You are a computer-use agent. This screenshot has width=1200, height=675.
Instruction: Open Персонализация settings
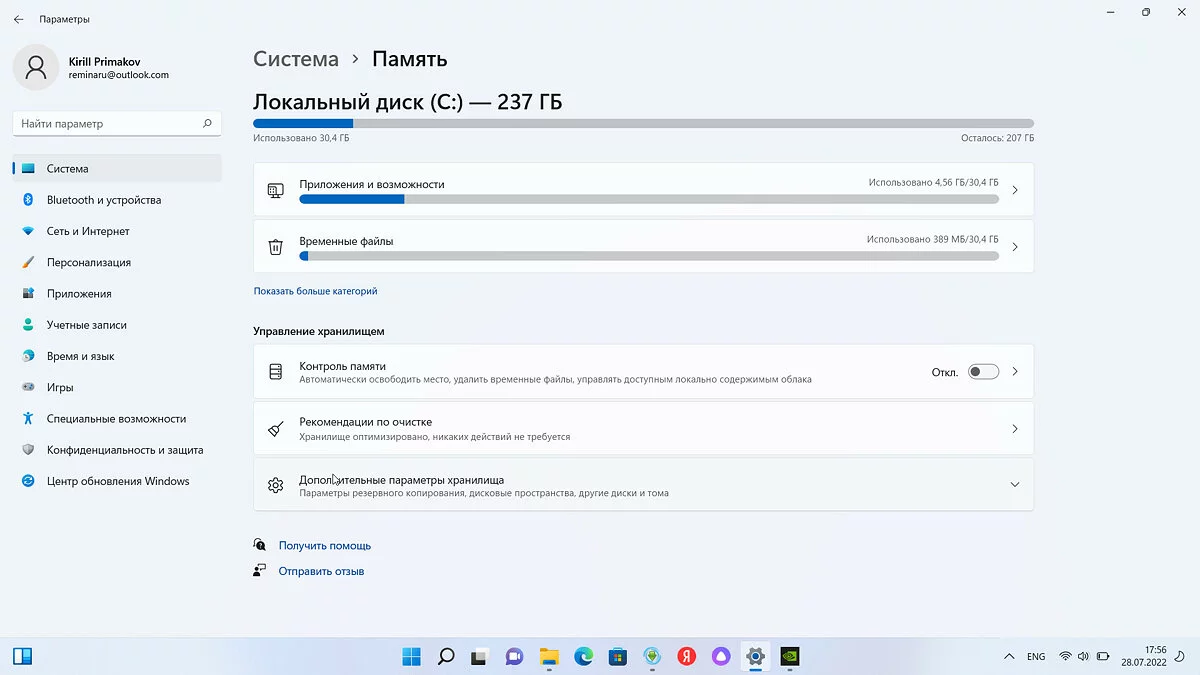pos(117,262)
